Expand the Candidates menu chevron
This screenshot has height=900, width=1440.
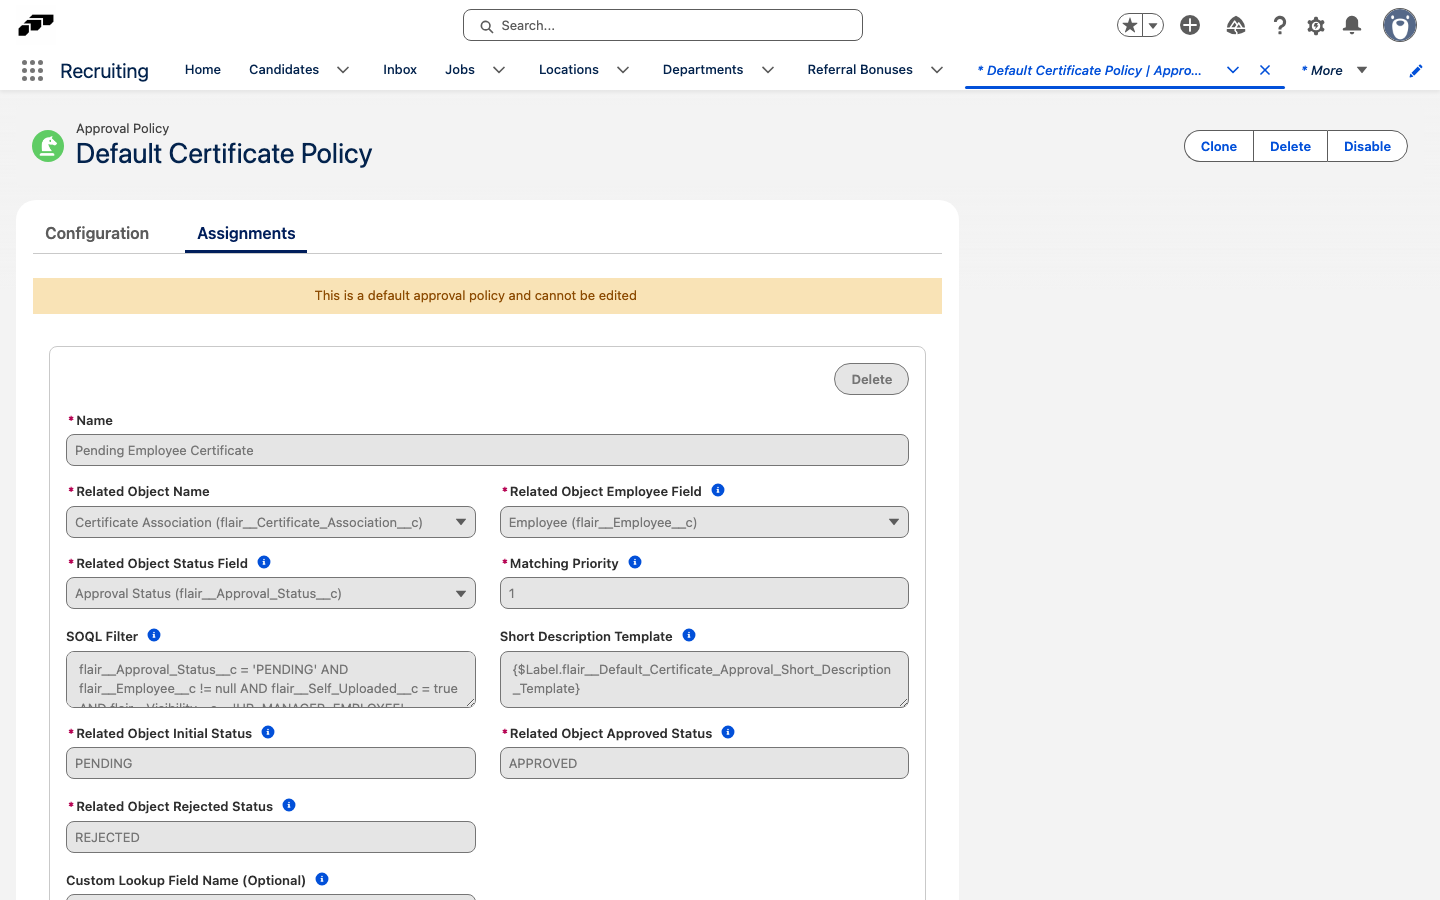tap(343, 70)
